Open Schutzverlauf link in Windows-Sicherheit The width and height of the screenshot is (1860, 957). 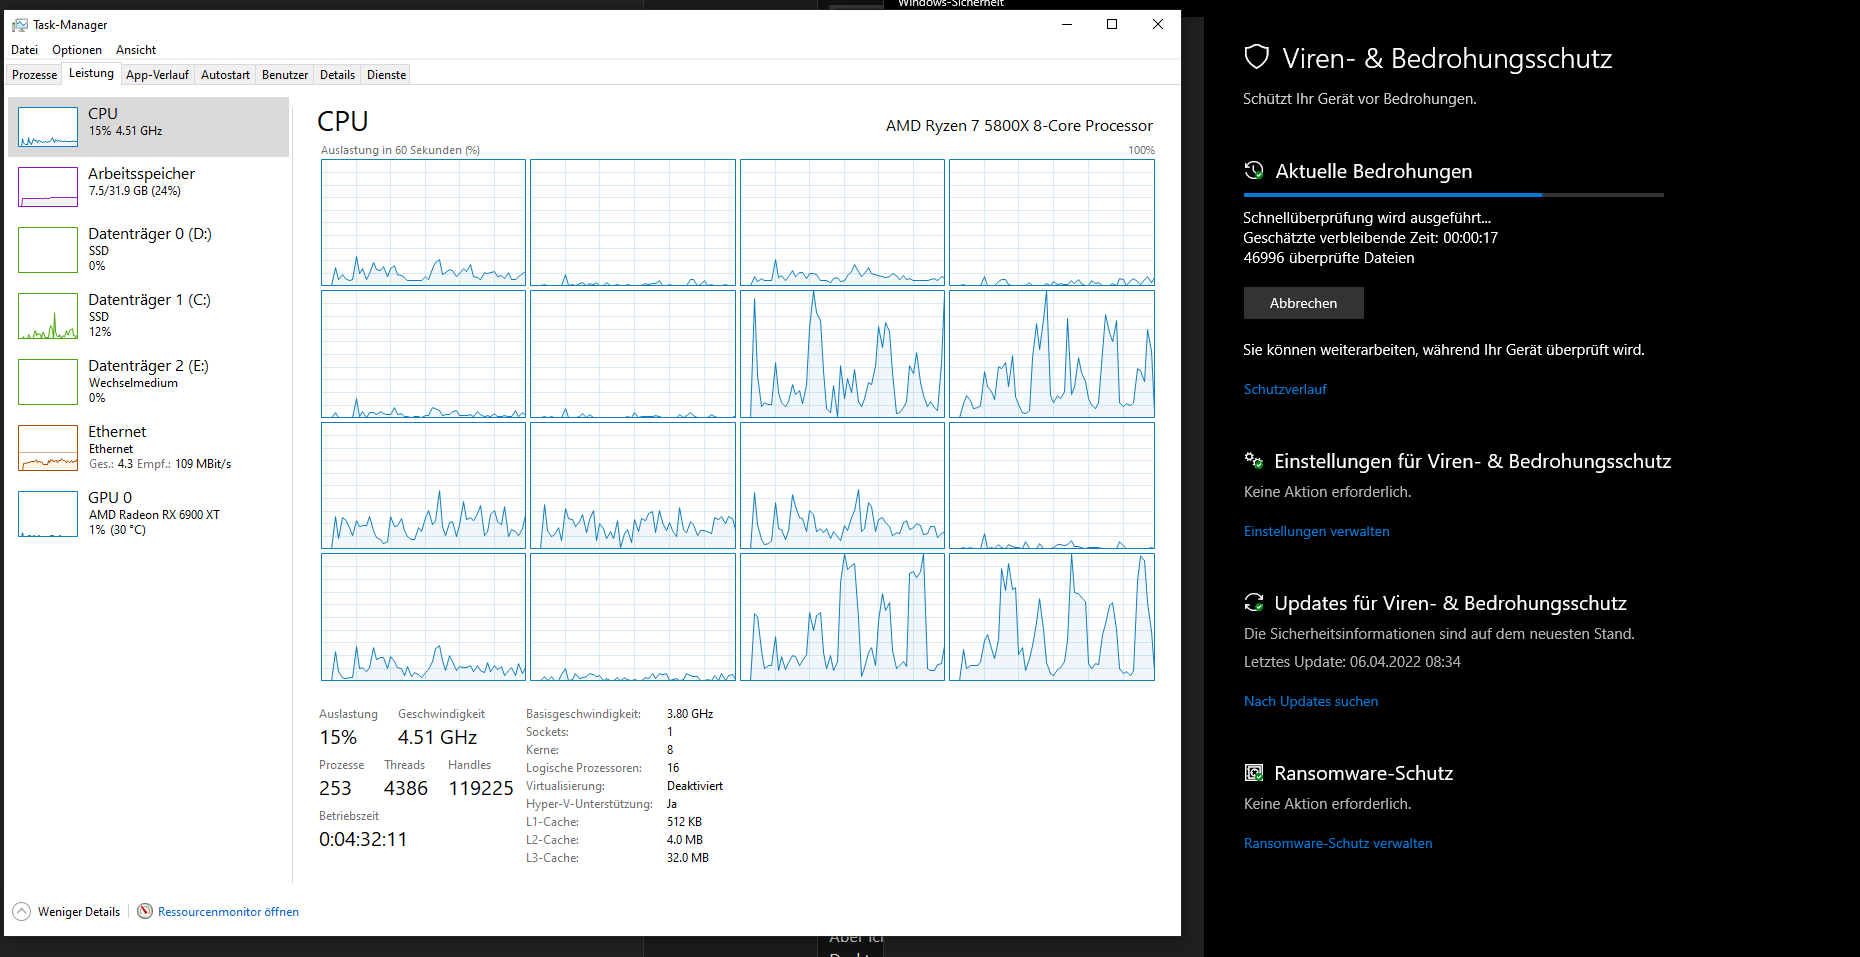1285,389
